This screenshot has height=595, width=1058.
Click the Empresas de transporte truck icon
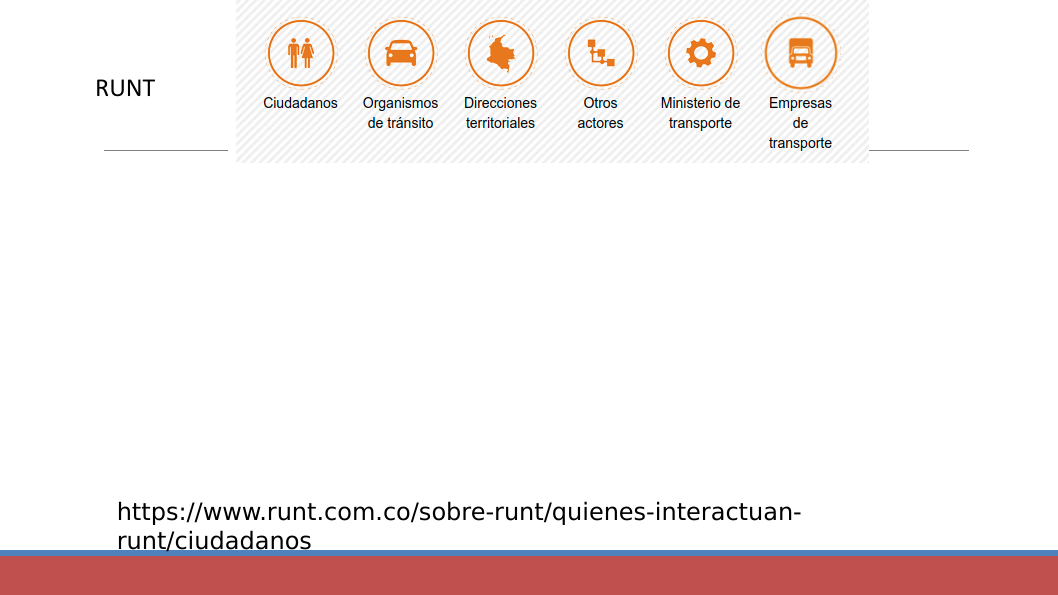click(x=800, y=53)
